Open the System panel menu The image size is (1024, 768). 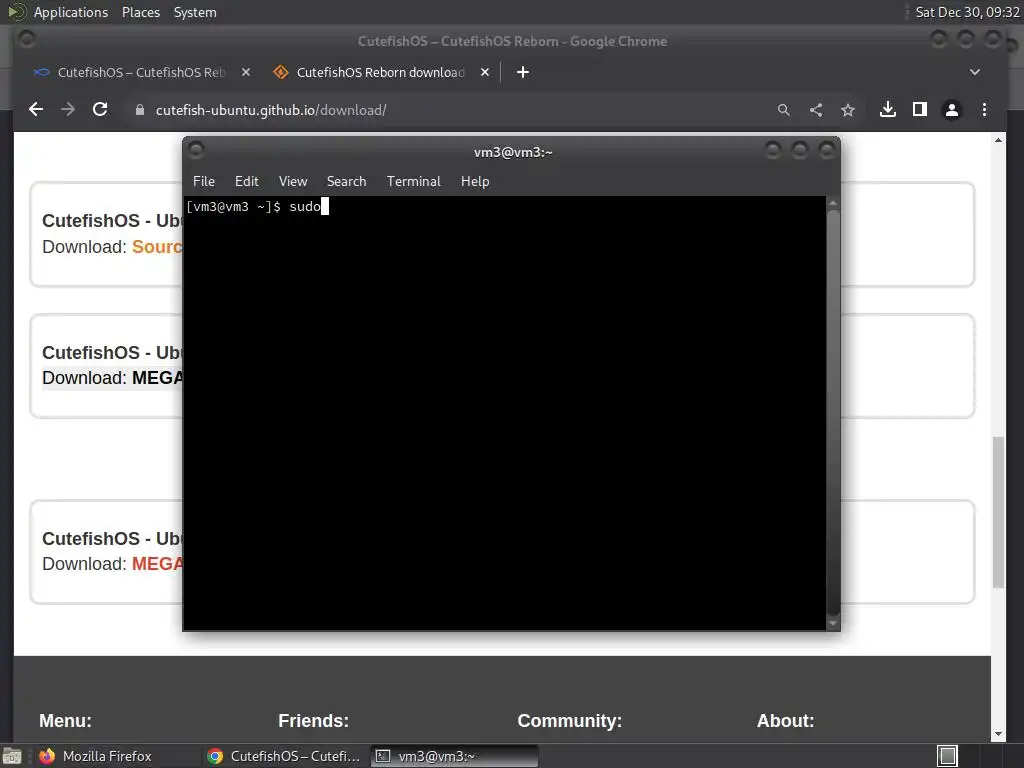pyautogui.click(x=195, y=12)
